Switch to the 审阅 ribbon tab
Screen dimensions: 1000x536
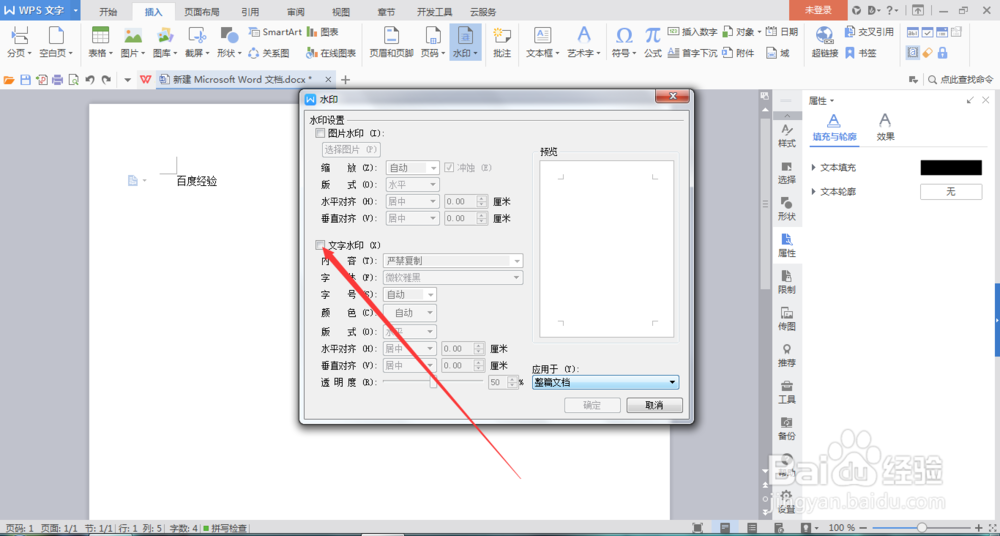(x=296, y=11)
